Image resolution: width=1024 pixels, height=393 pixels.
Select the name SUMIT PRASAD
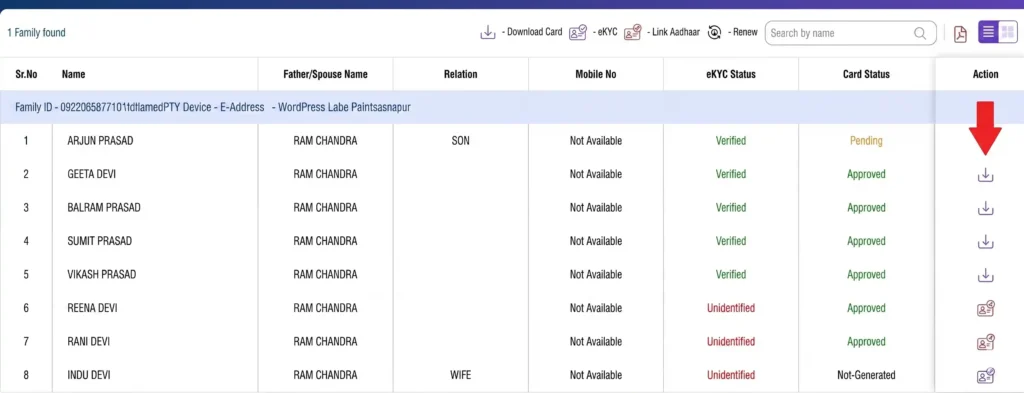[99, 241]
